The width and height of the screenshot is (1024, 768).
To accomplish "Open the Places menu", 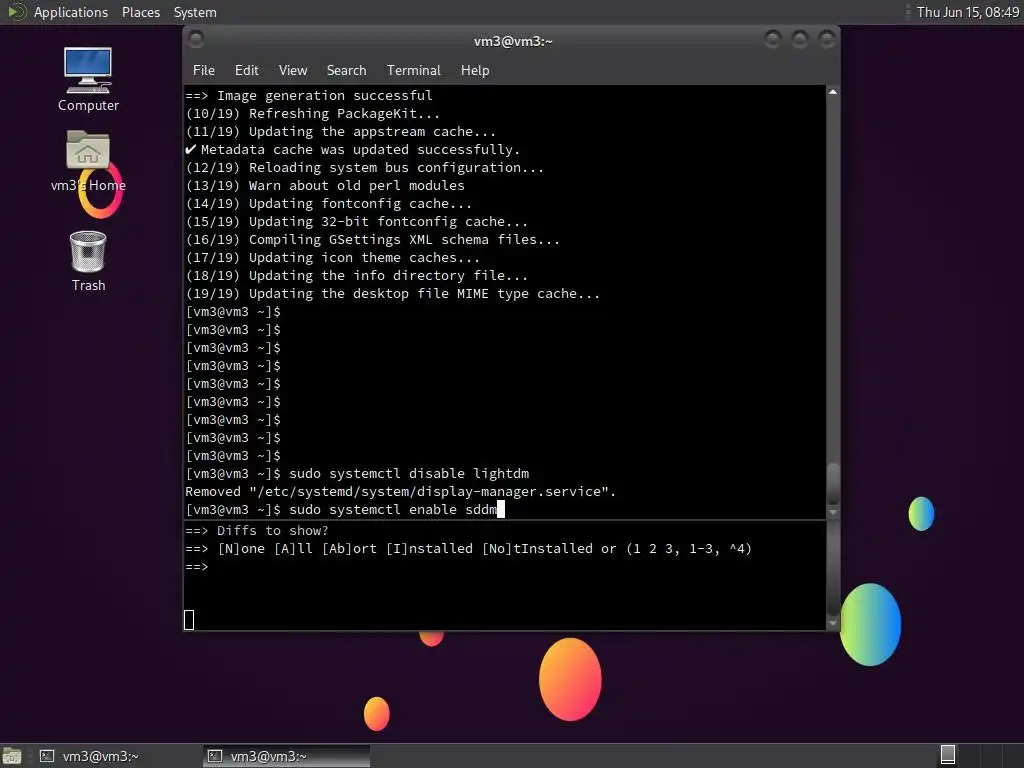I will click(140, 12).
